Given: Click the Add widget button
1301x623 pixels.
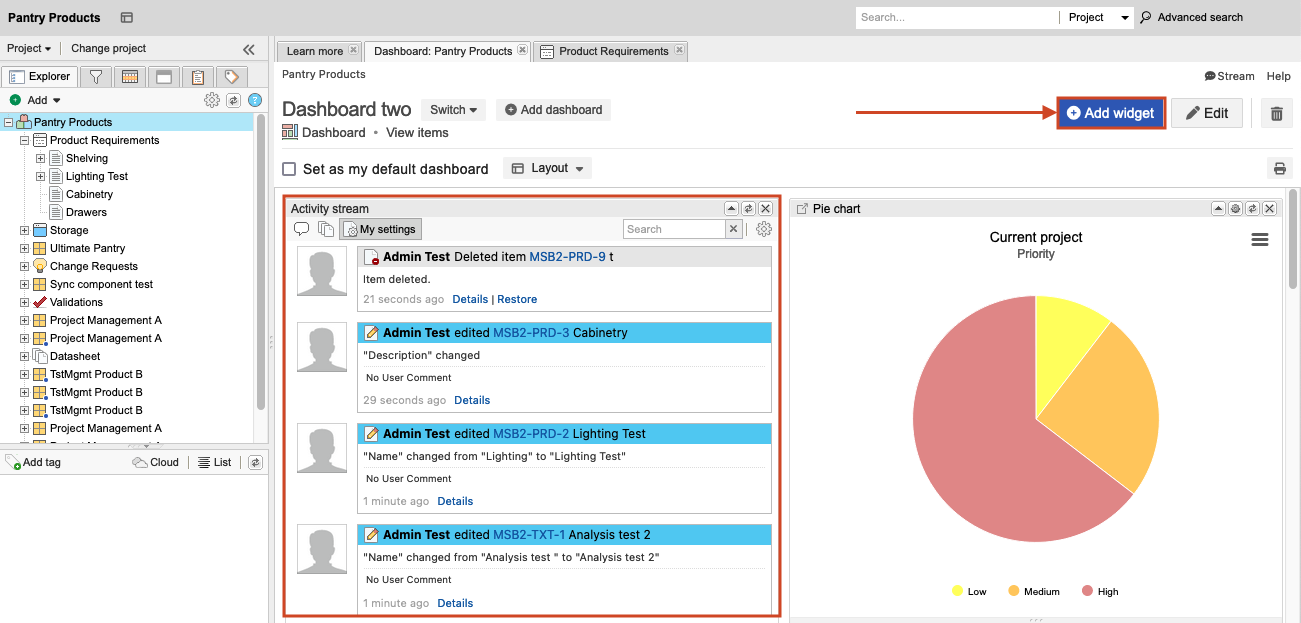Looking at the screenshot, I should point(1110,113).
